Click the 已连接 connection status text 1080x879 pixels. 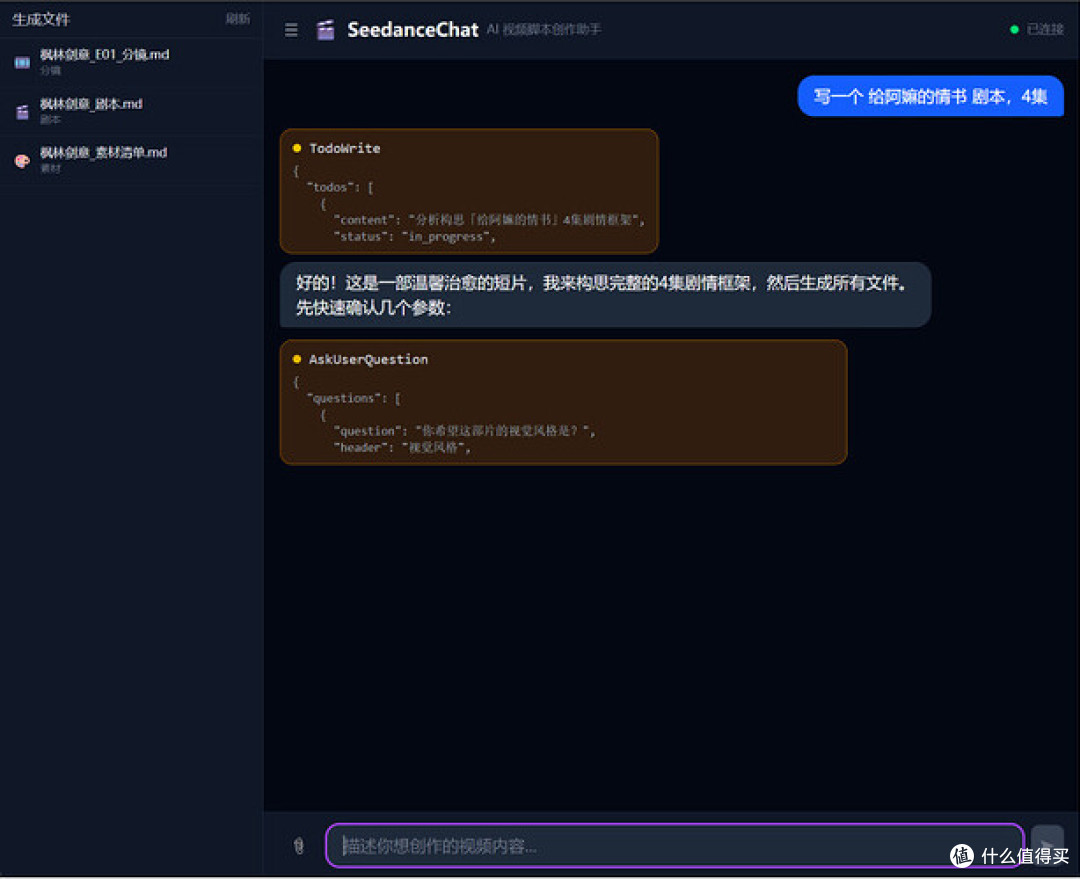(x=1045, y=30)
